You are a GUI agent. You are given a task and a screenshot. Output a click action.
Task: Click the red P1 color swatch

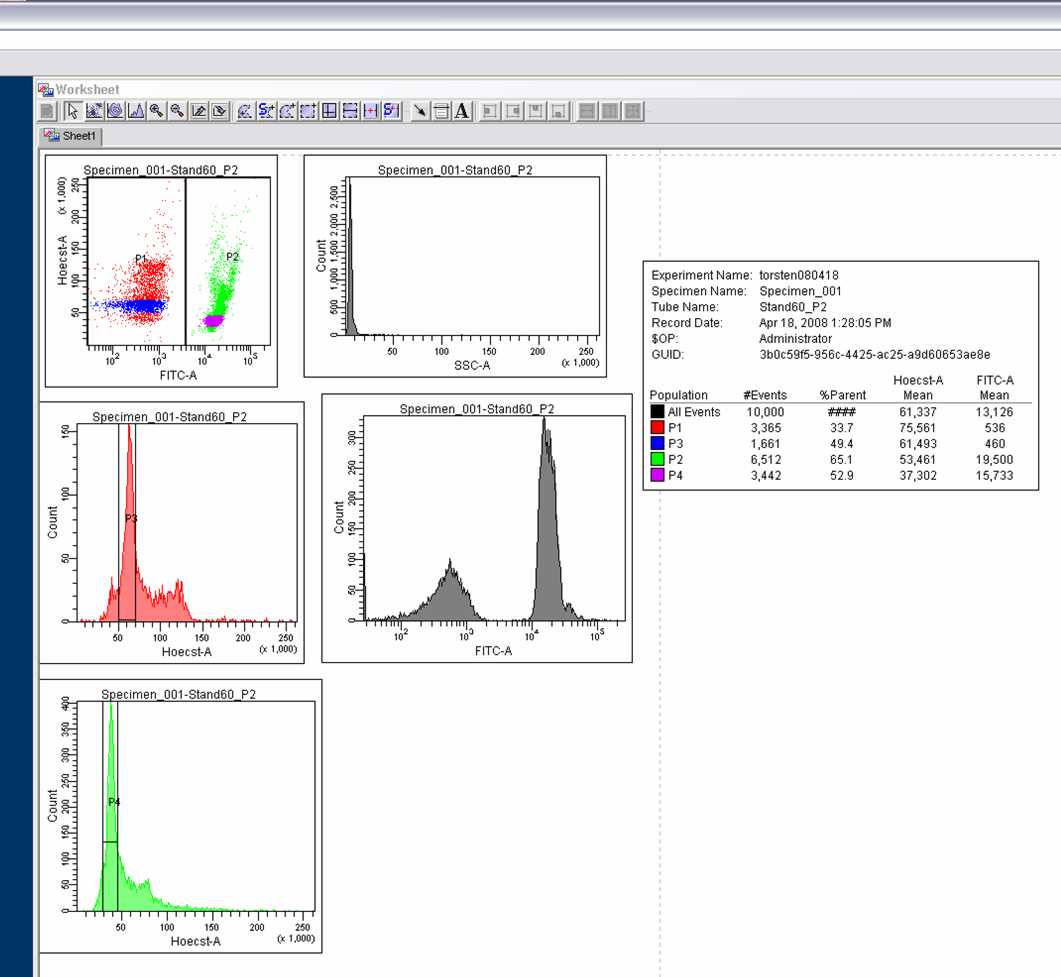(657, 428)
